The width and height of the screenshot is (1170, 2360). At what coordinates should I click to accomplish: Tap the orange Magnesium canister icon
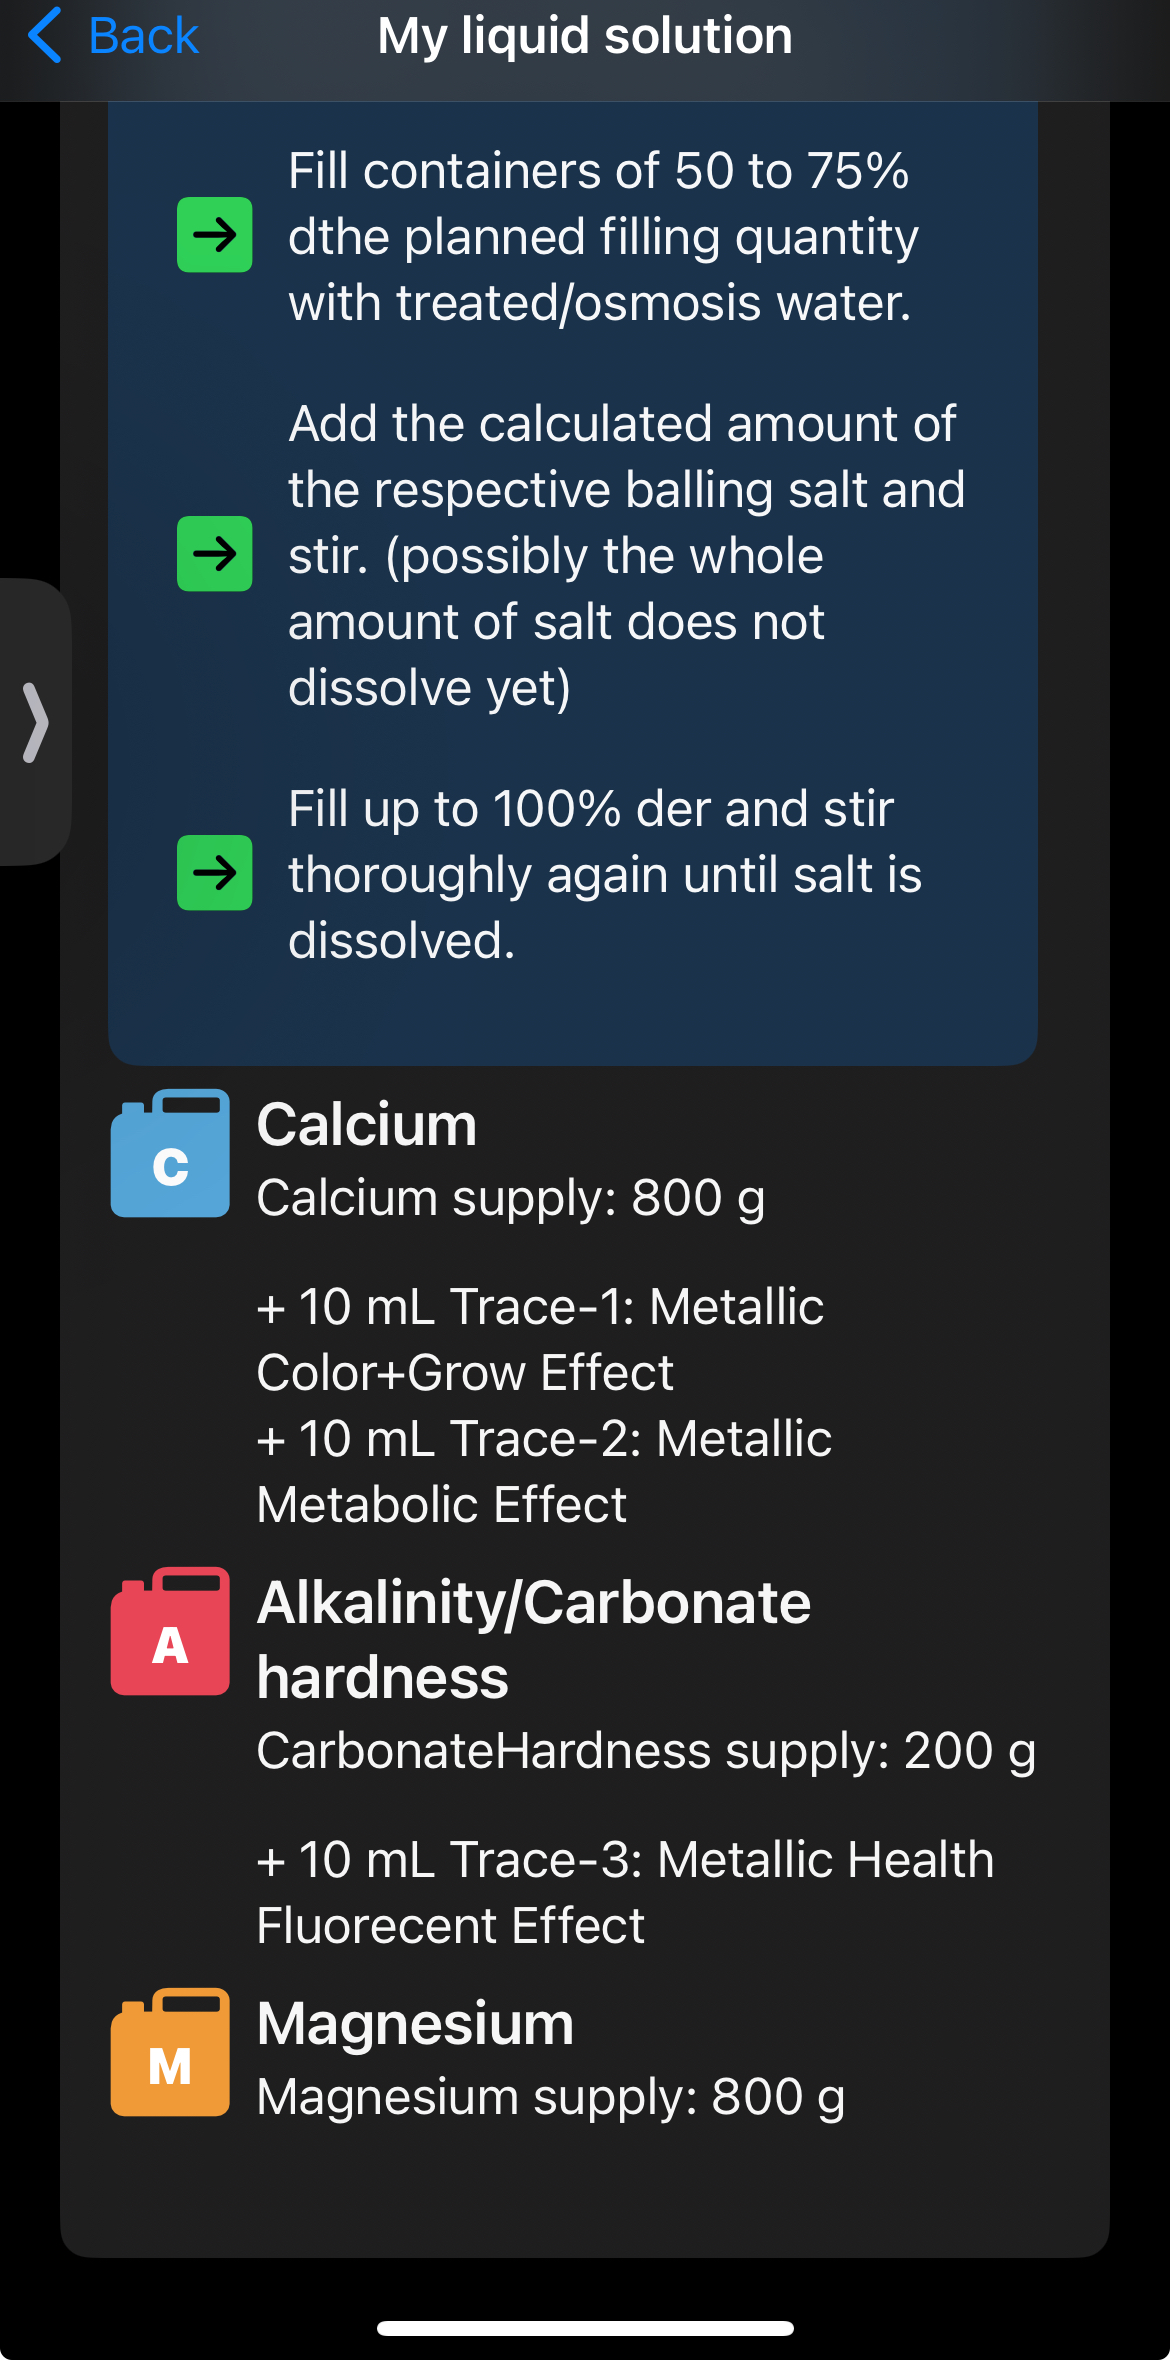click(x=170, y=2053)
